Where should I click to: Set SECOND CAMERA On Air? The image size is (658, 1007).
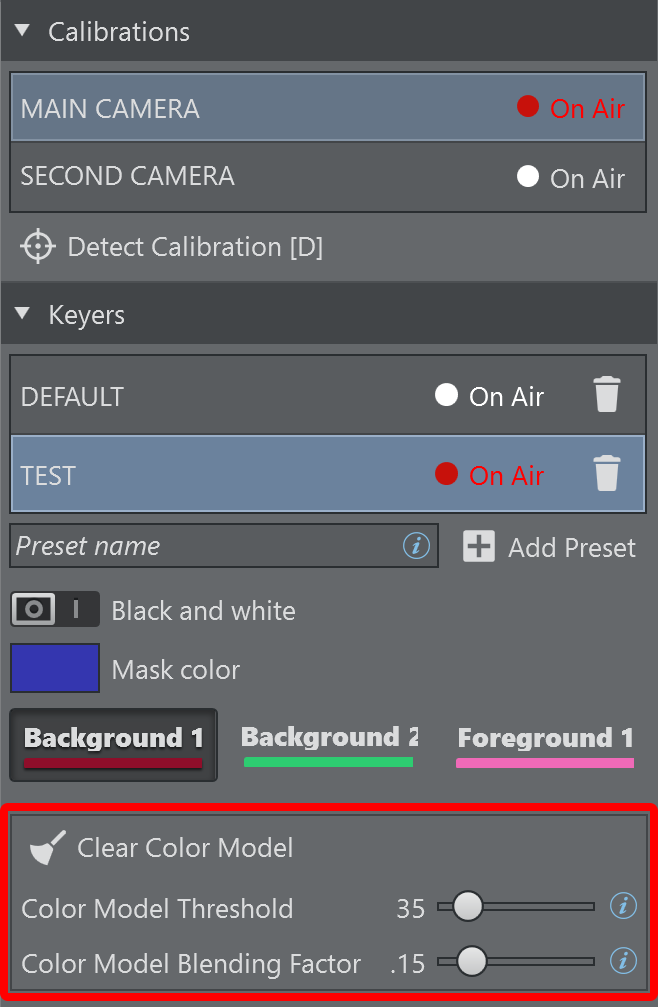528,177
